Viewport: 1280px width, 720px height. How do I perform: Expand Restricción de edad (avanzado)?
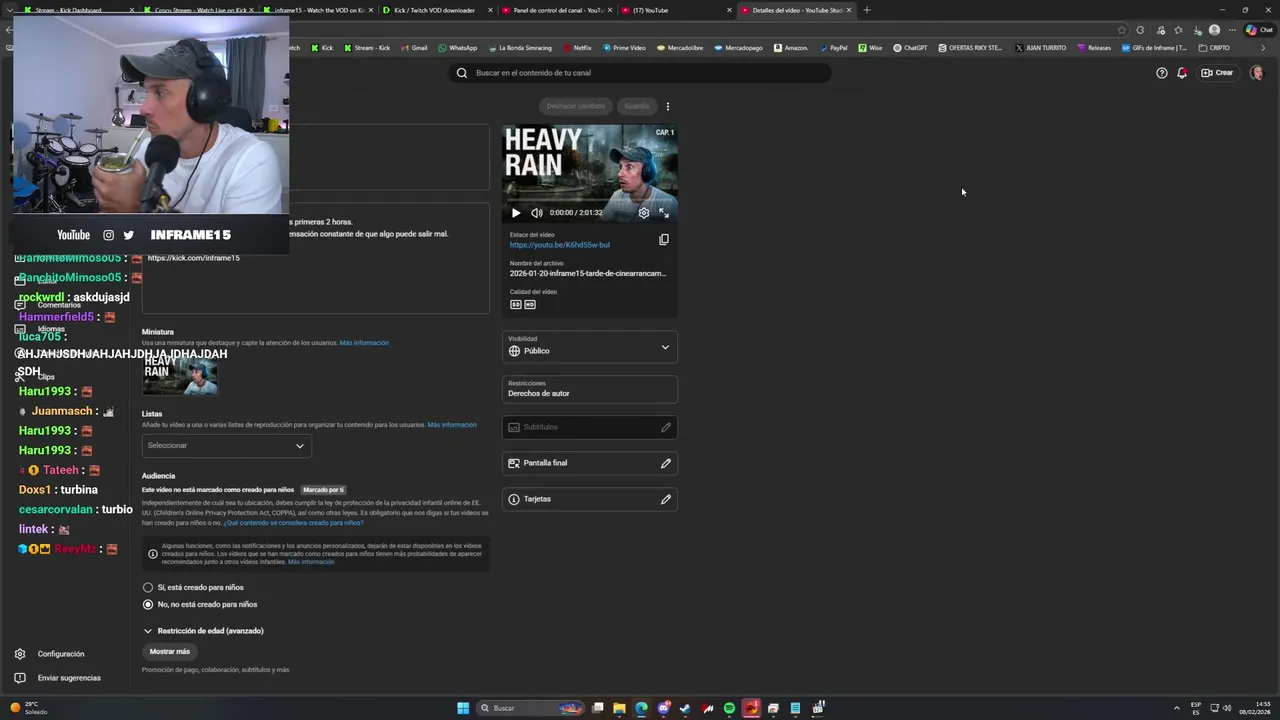(203, 631)
